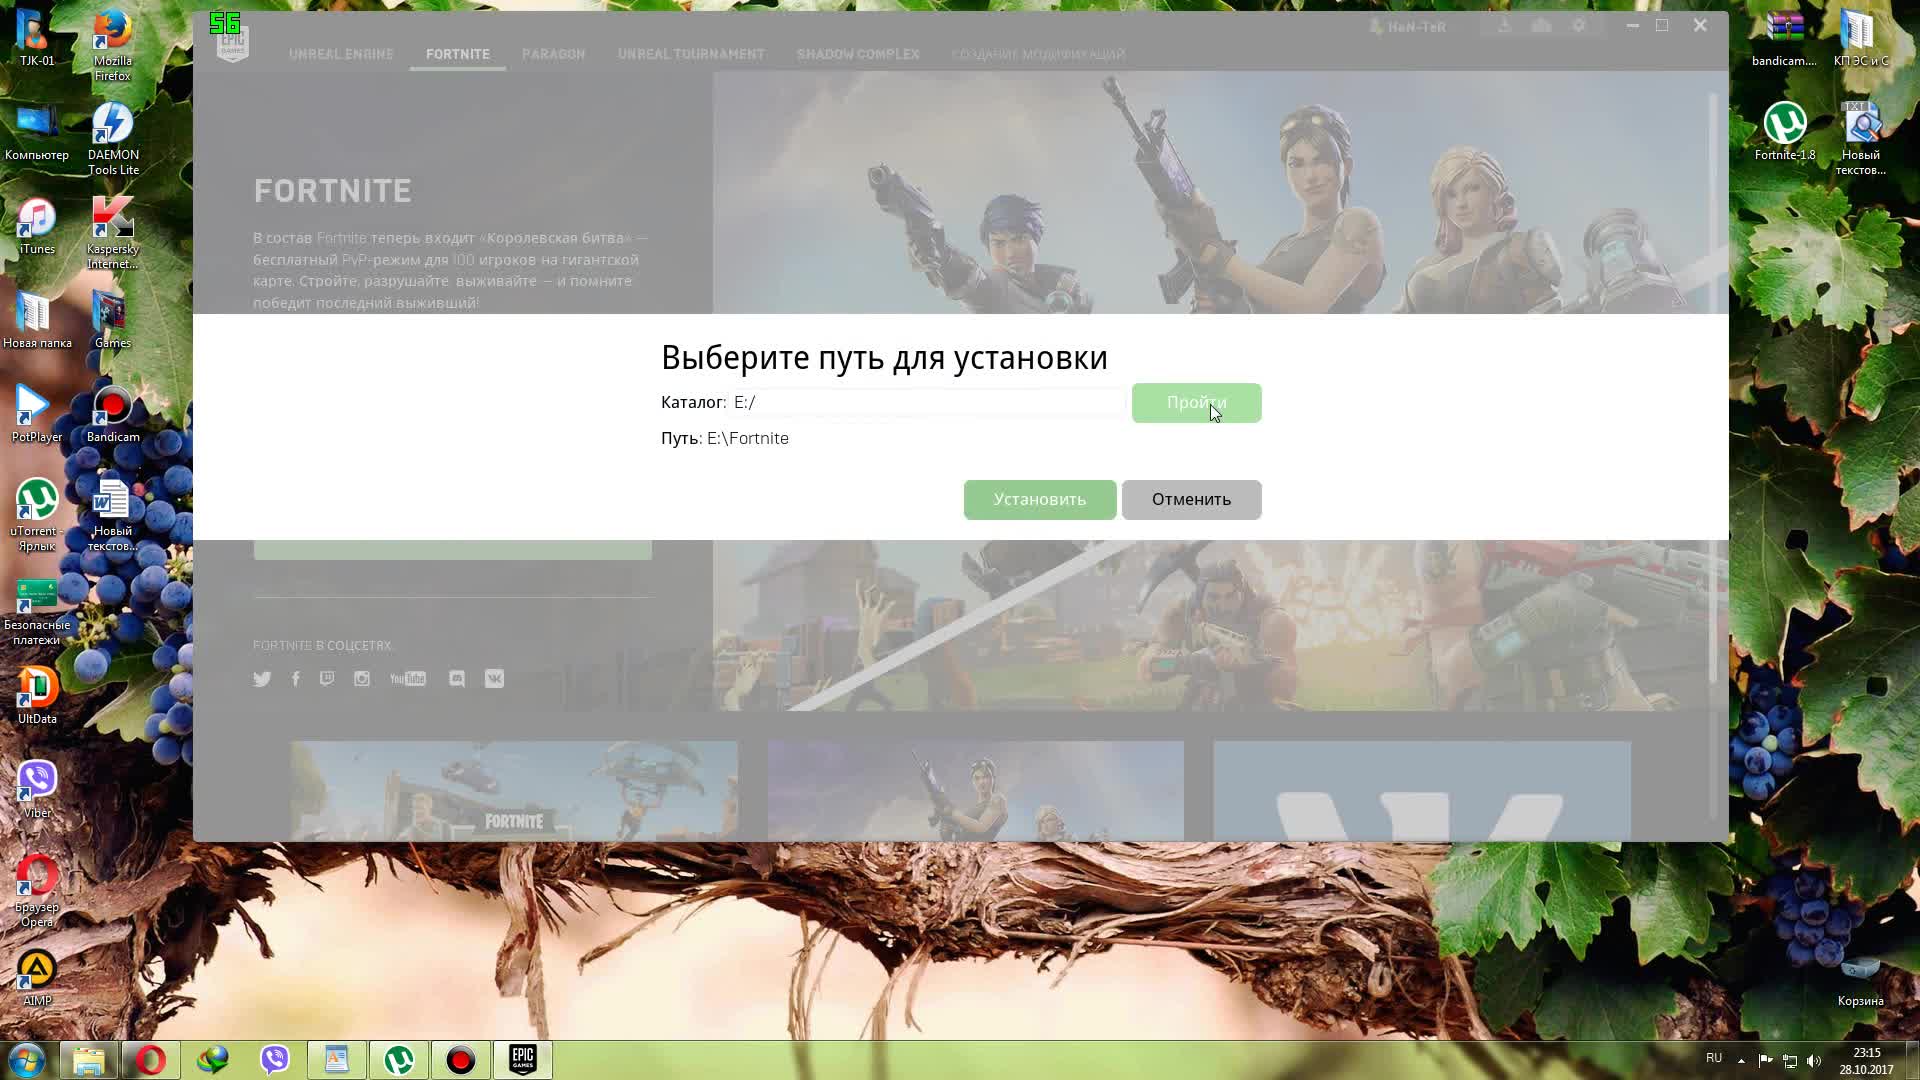
Task: Click the Windows Start button
Action: click(x=27, y=1059)
